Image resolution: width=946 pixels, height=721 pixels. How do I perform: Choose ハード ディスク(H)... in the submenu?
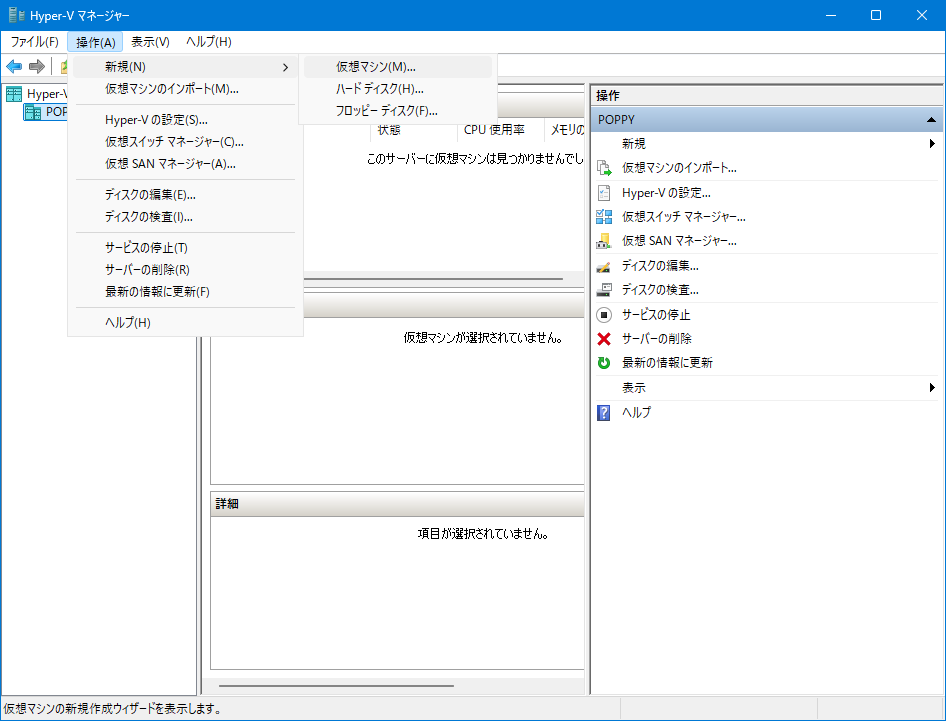tap(379, 89)
